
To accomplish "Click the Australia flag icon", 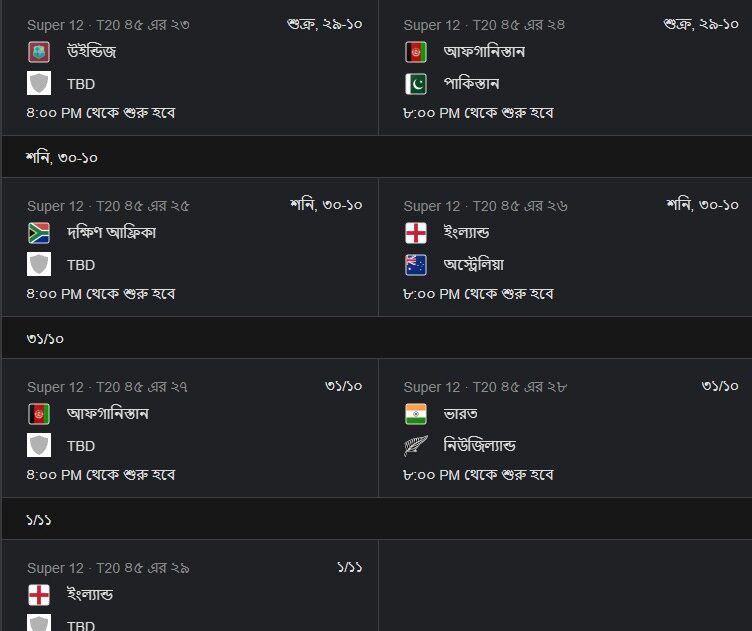I will coord(415,265).
